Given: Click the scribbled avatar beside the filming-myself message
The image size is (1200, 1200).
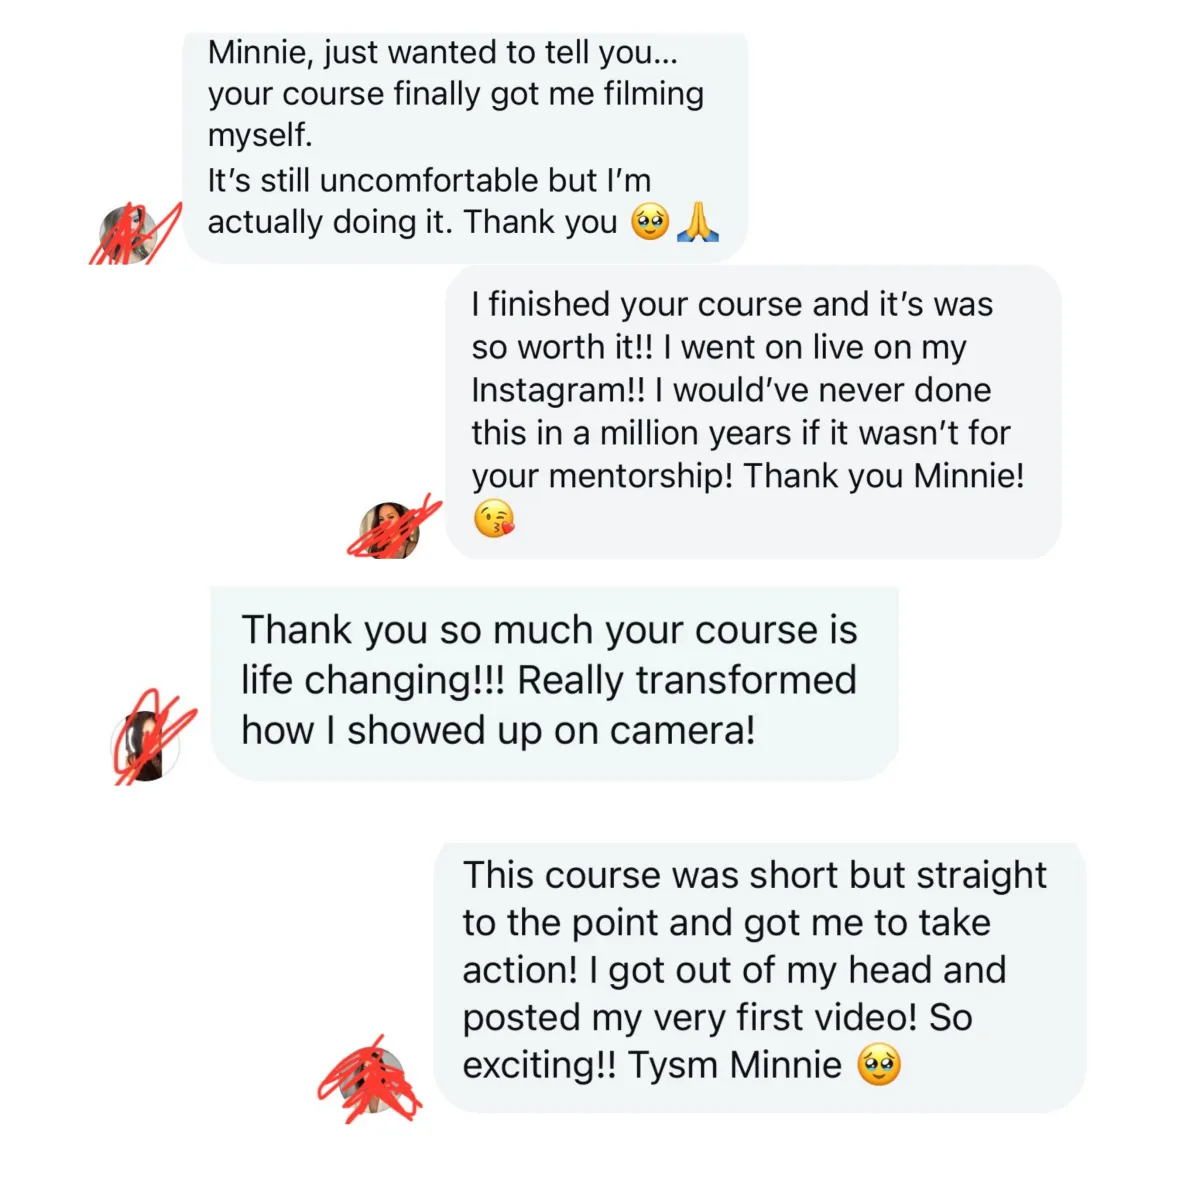Looking at the screenshot, I should click(x=130, y=234).
